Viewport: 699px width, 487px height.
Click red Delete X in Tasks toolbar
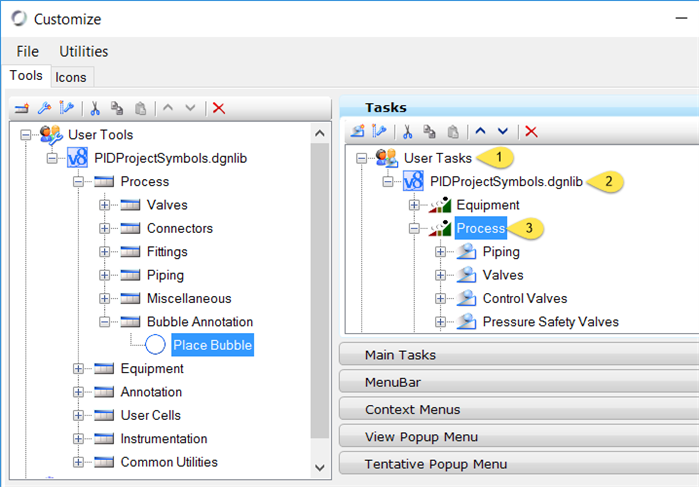click(531, 132)
